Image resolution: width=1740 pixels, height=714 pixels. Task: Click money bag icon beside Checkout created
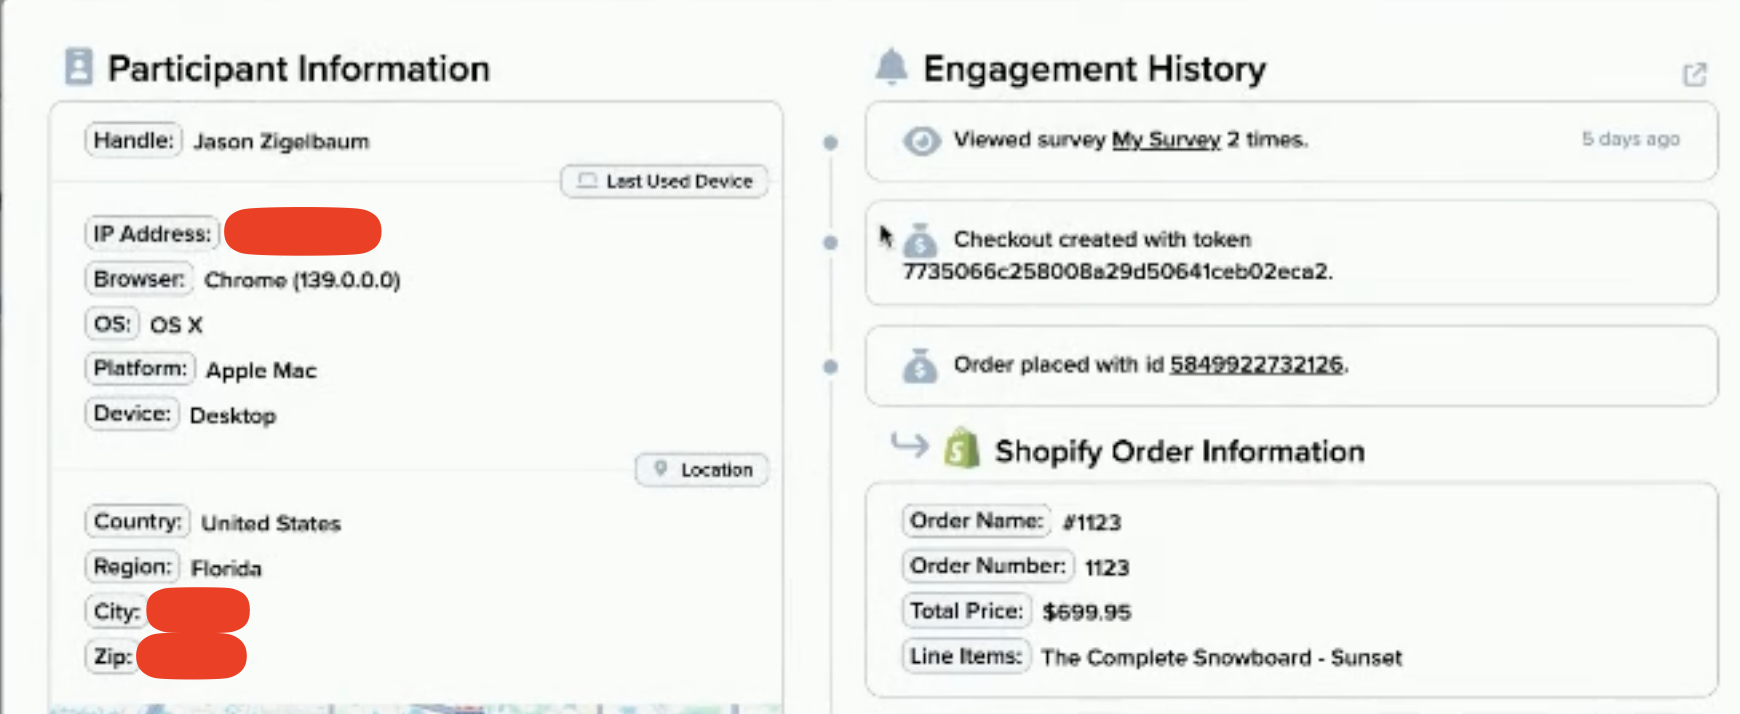click(x=920, y=241)
